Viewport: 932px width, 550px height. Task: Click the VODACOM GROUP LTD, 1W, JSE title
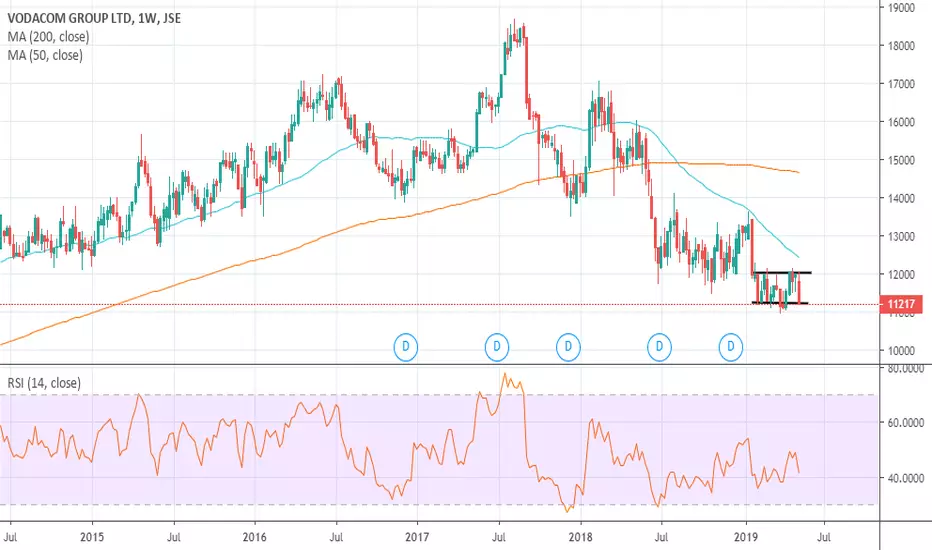point(95,18)
